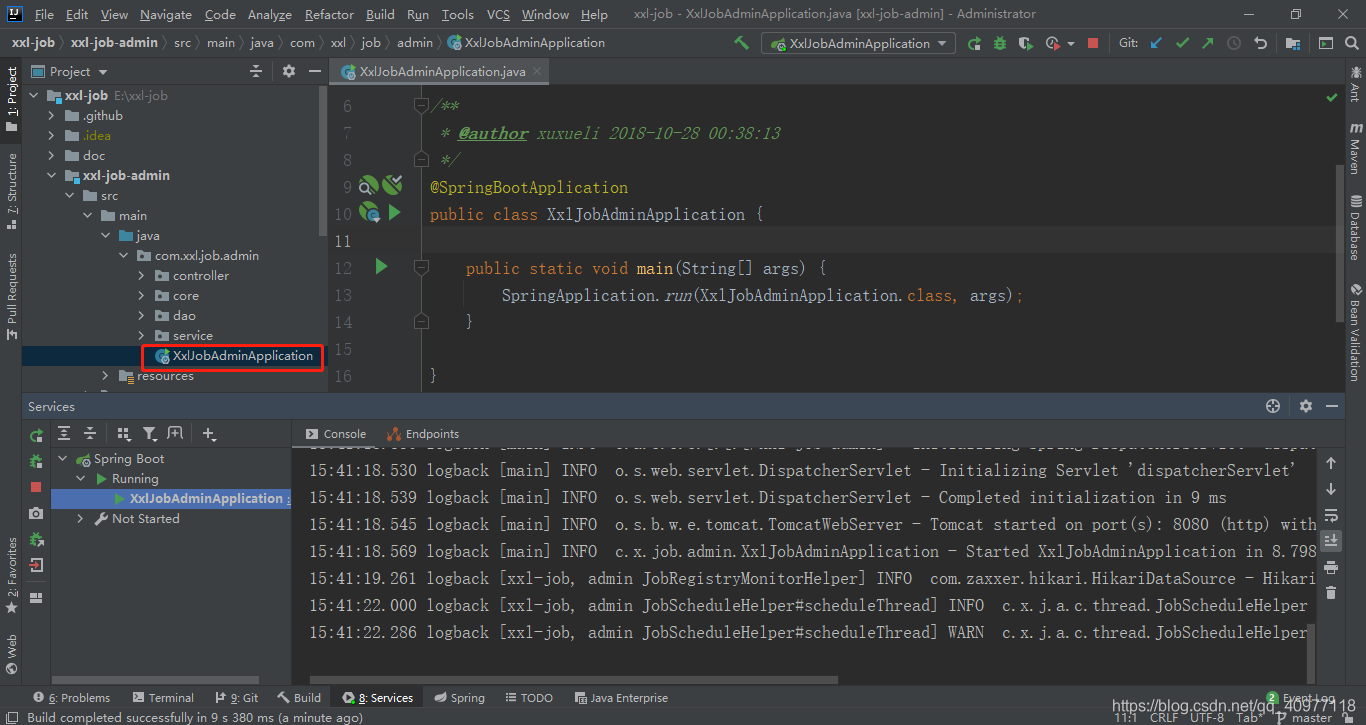Open the Refactor menu
Viewport: 1366px width, 725px height.
pos(329,14)
